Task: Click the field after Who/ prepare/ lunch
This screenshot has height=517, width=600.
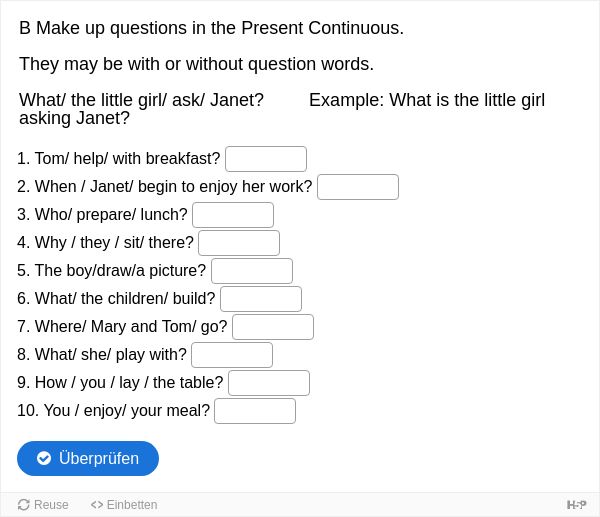Action: coord(233,215)
